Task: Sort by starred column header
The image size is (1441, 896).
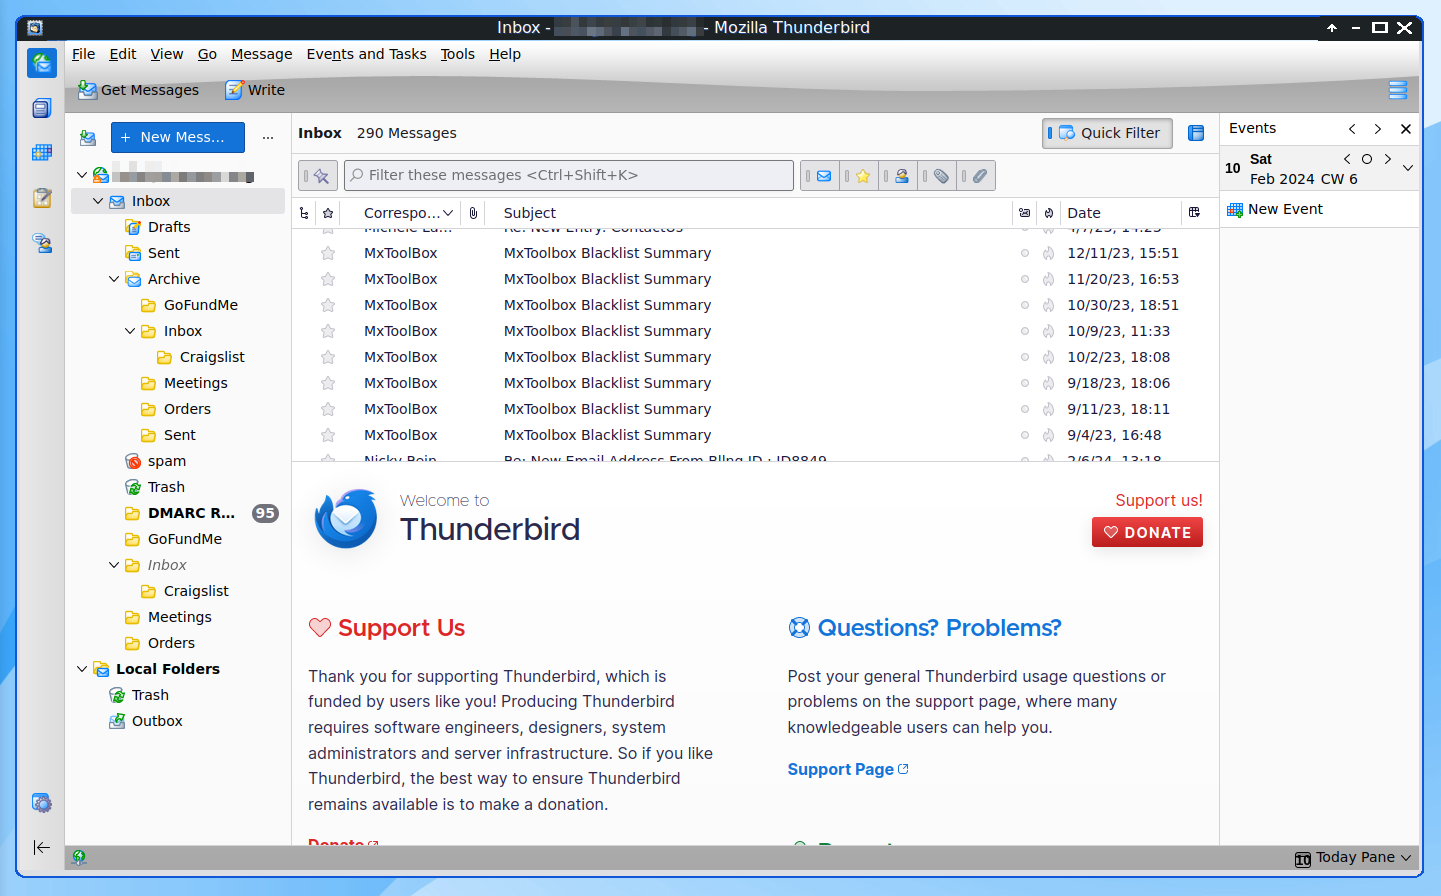Action: point(328,213)
